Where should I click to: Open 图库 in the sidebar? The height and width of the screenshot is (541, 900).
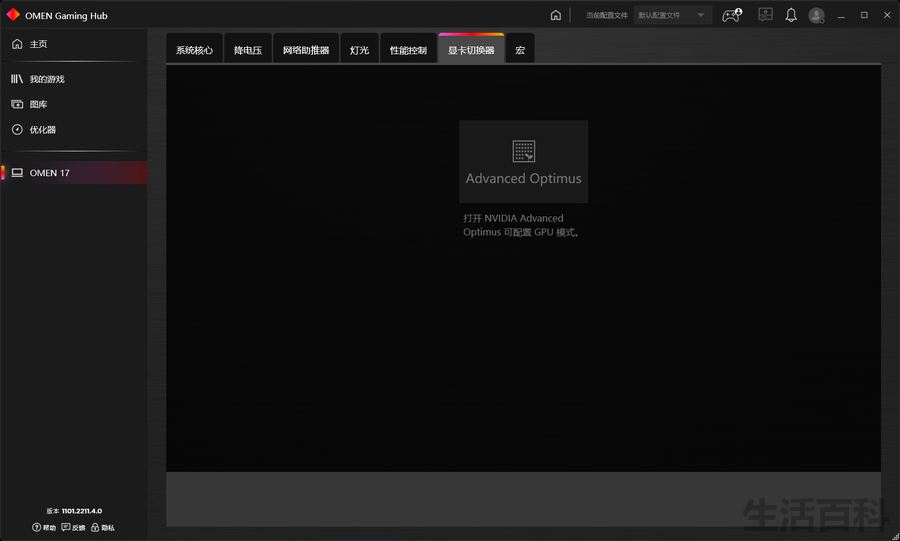pos(73,104)
